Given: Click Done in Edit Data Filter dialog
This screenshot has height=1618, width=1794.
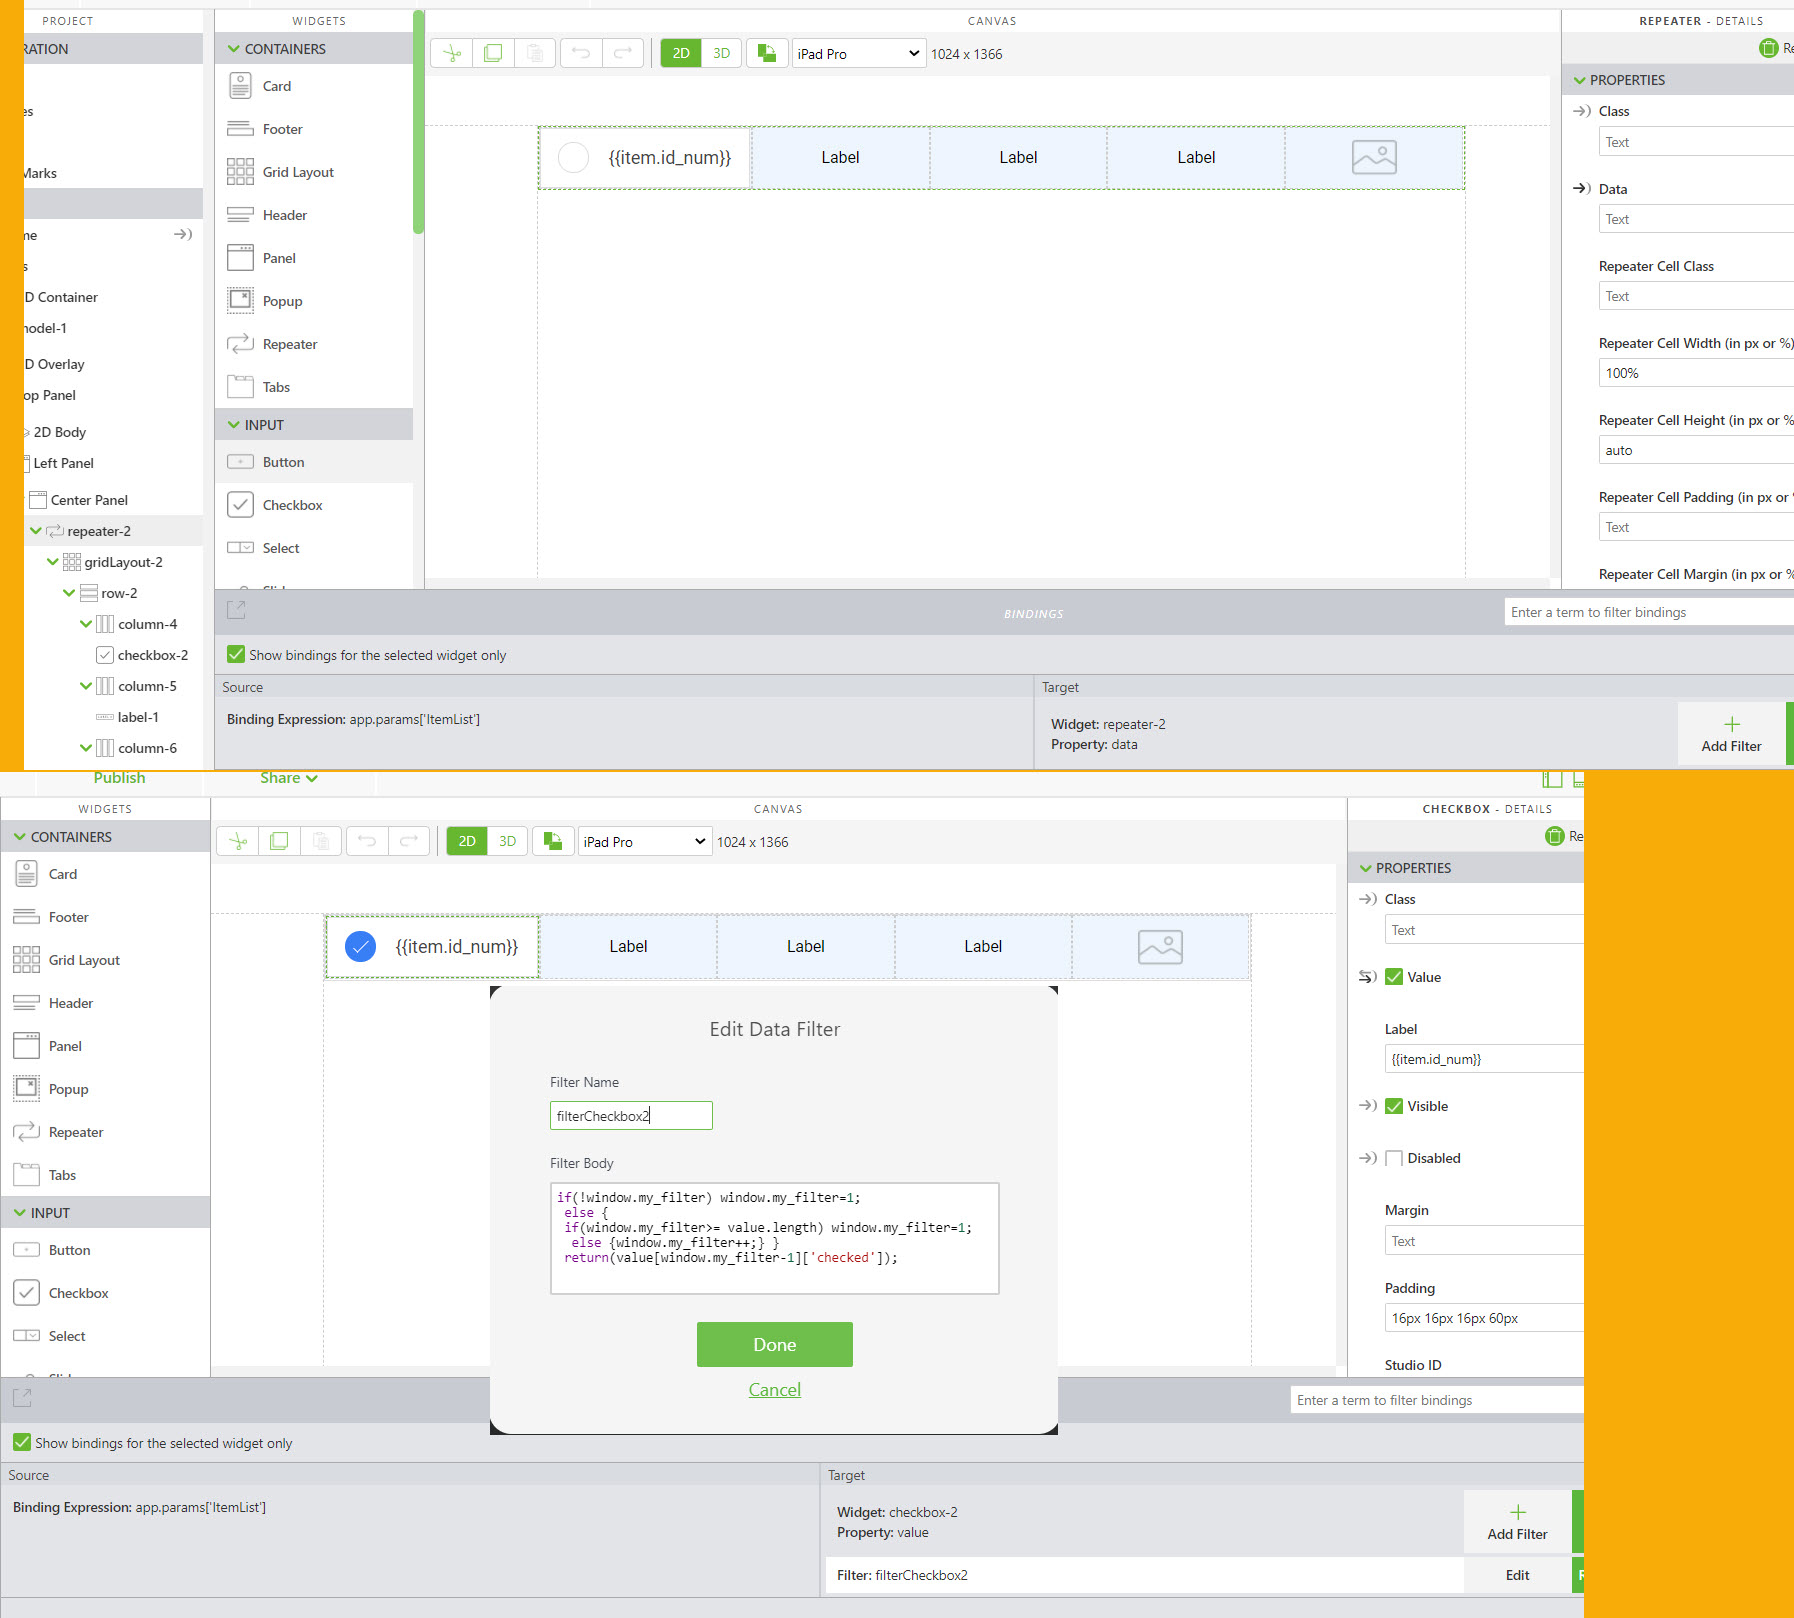Looking at the screenshot, I should point(774,1344).
